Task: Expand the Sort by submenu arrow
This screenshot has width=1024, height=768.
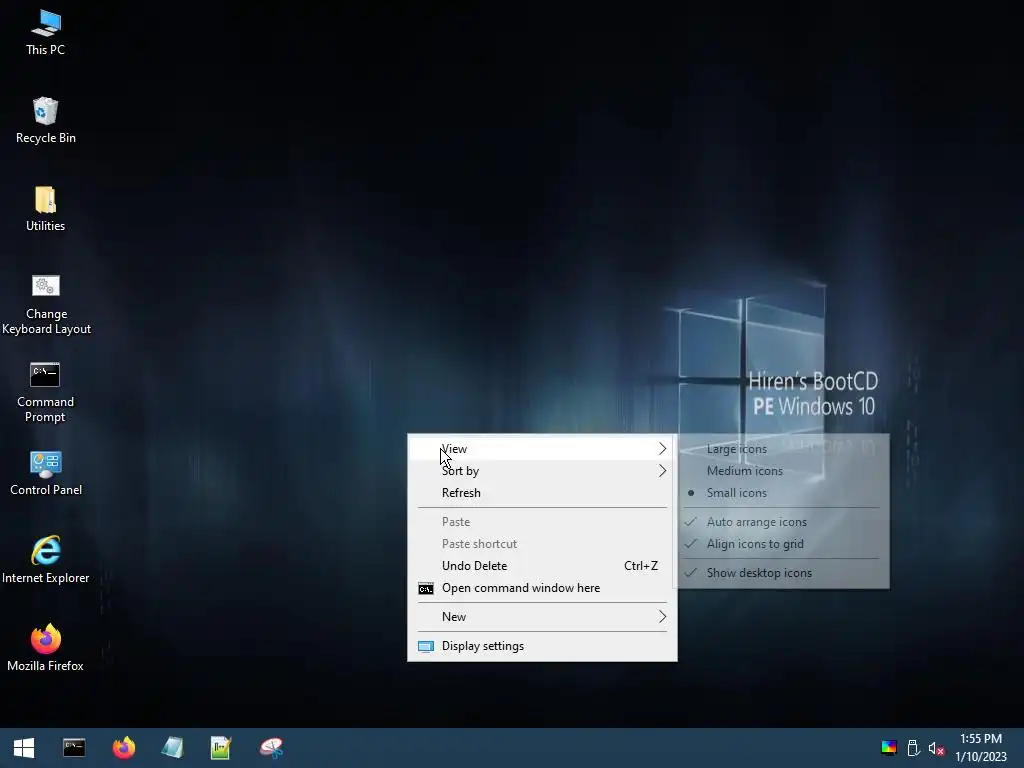Action: coord(662,471)
